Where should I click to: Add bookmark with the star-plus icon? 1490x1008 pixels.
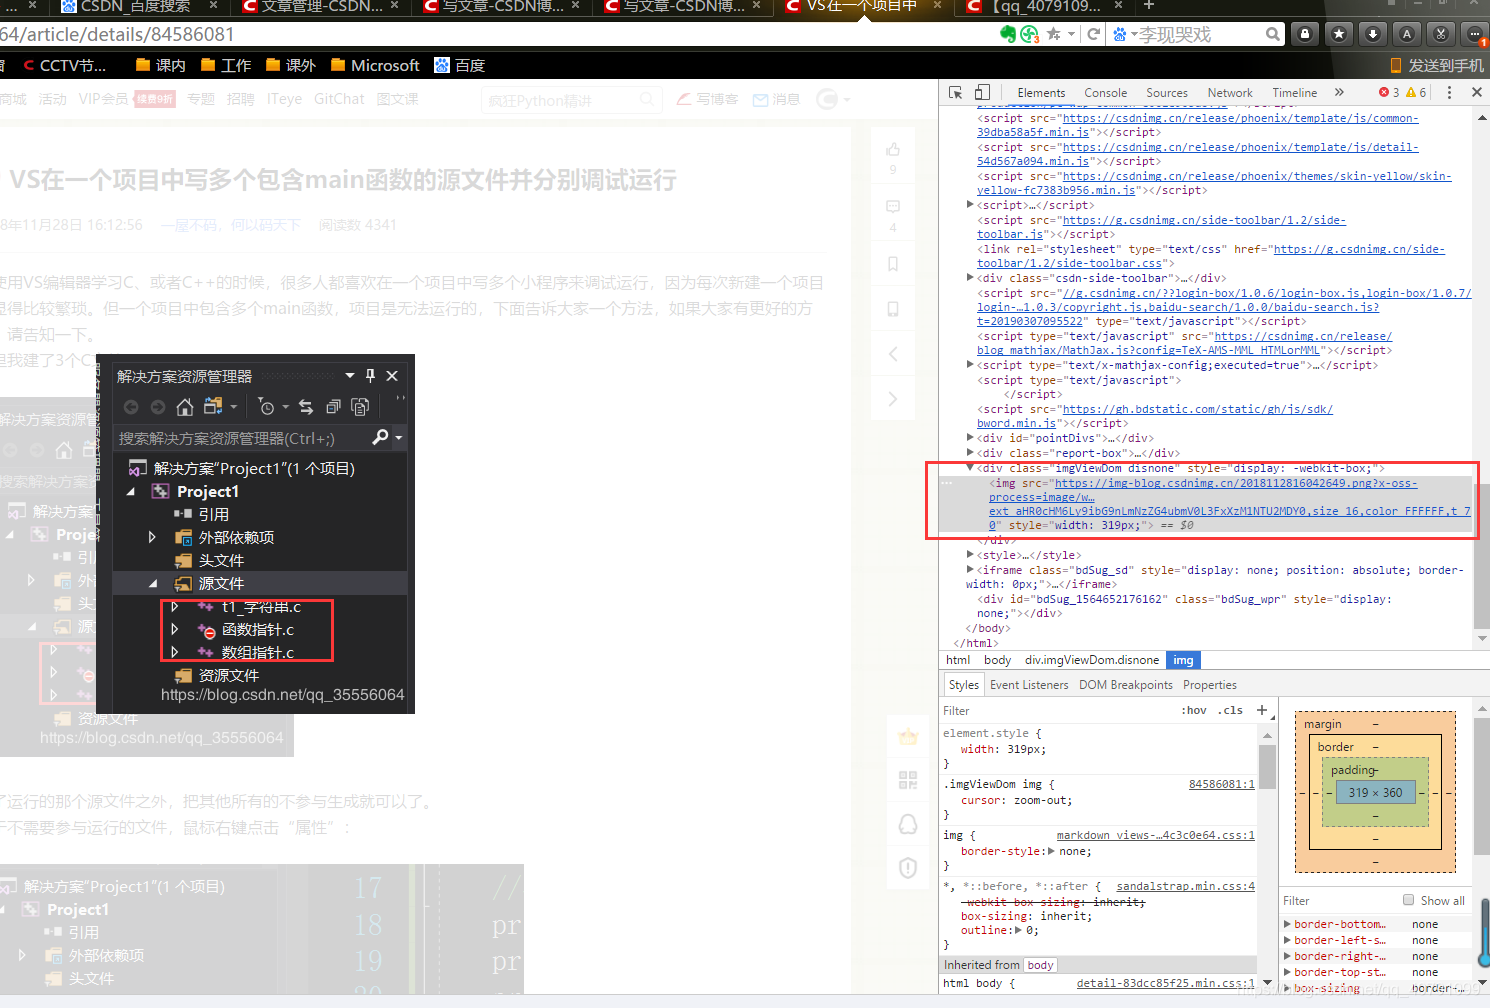[1054, 34]
